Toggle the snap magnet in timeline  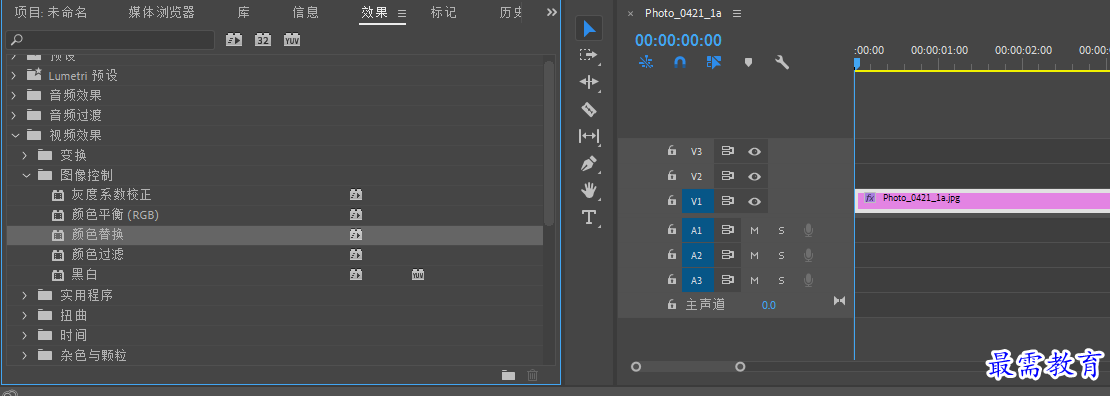tap(680, 62)
